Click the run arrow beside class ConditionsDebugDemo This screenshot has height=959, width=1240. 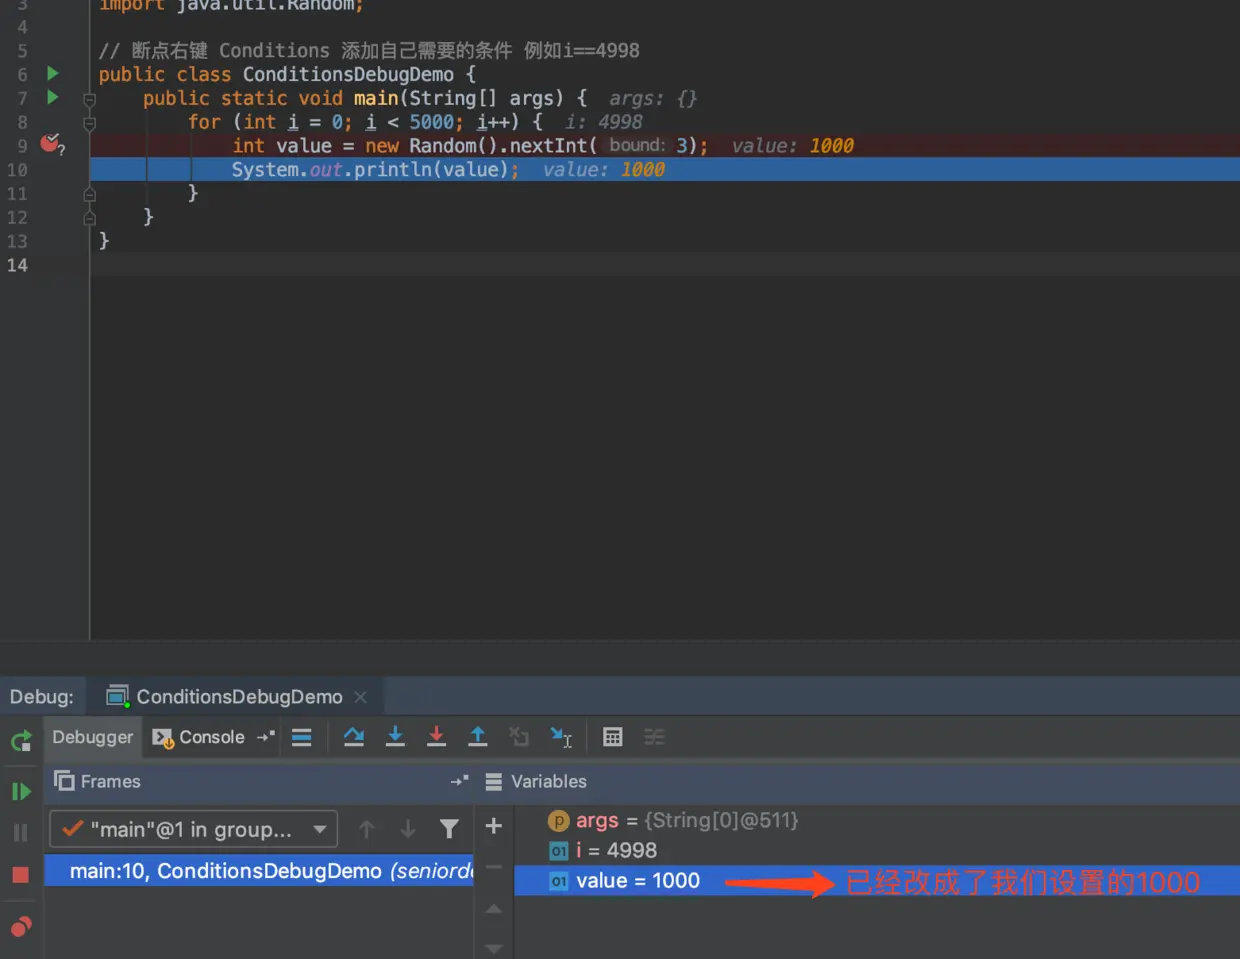point(53,73)
